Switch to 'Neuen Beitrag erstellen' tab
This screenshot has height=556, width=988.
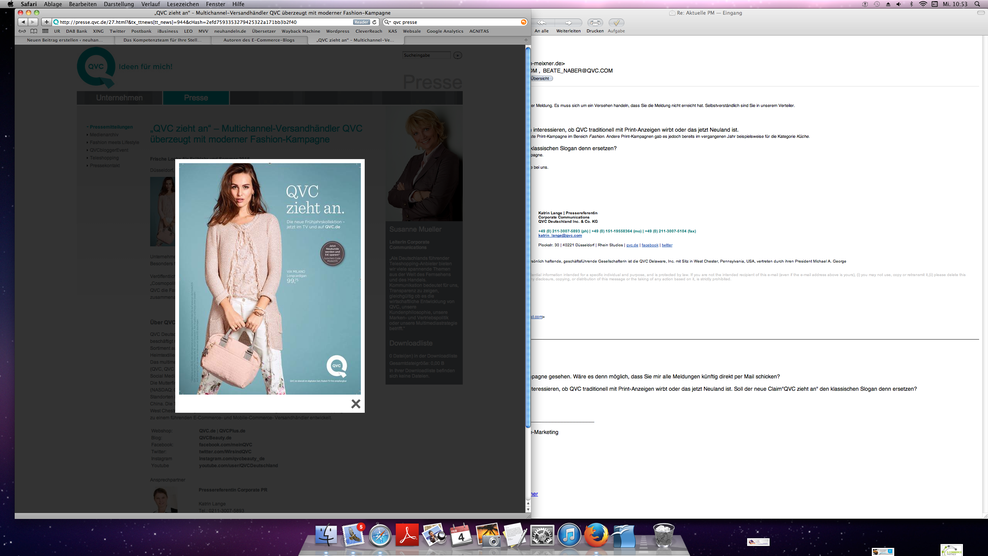pyautogui.click(x=66, y=40)
